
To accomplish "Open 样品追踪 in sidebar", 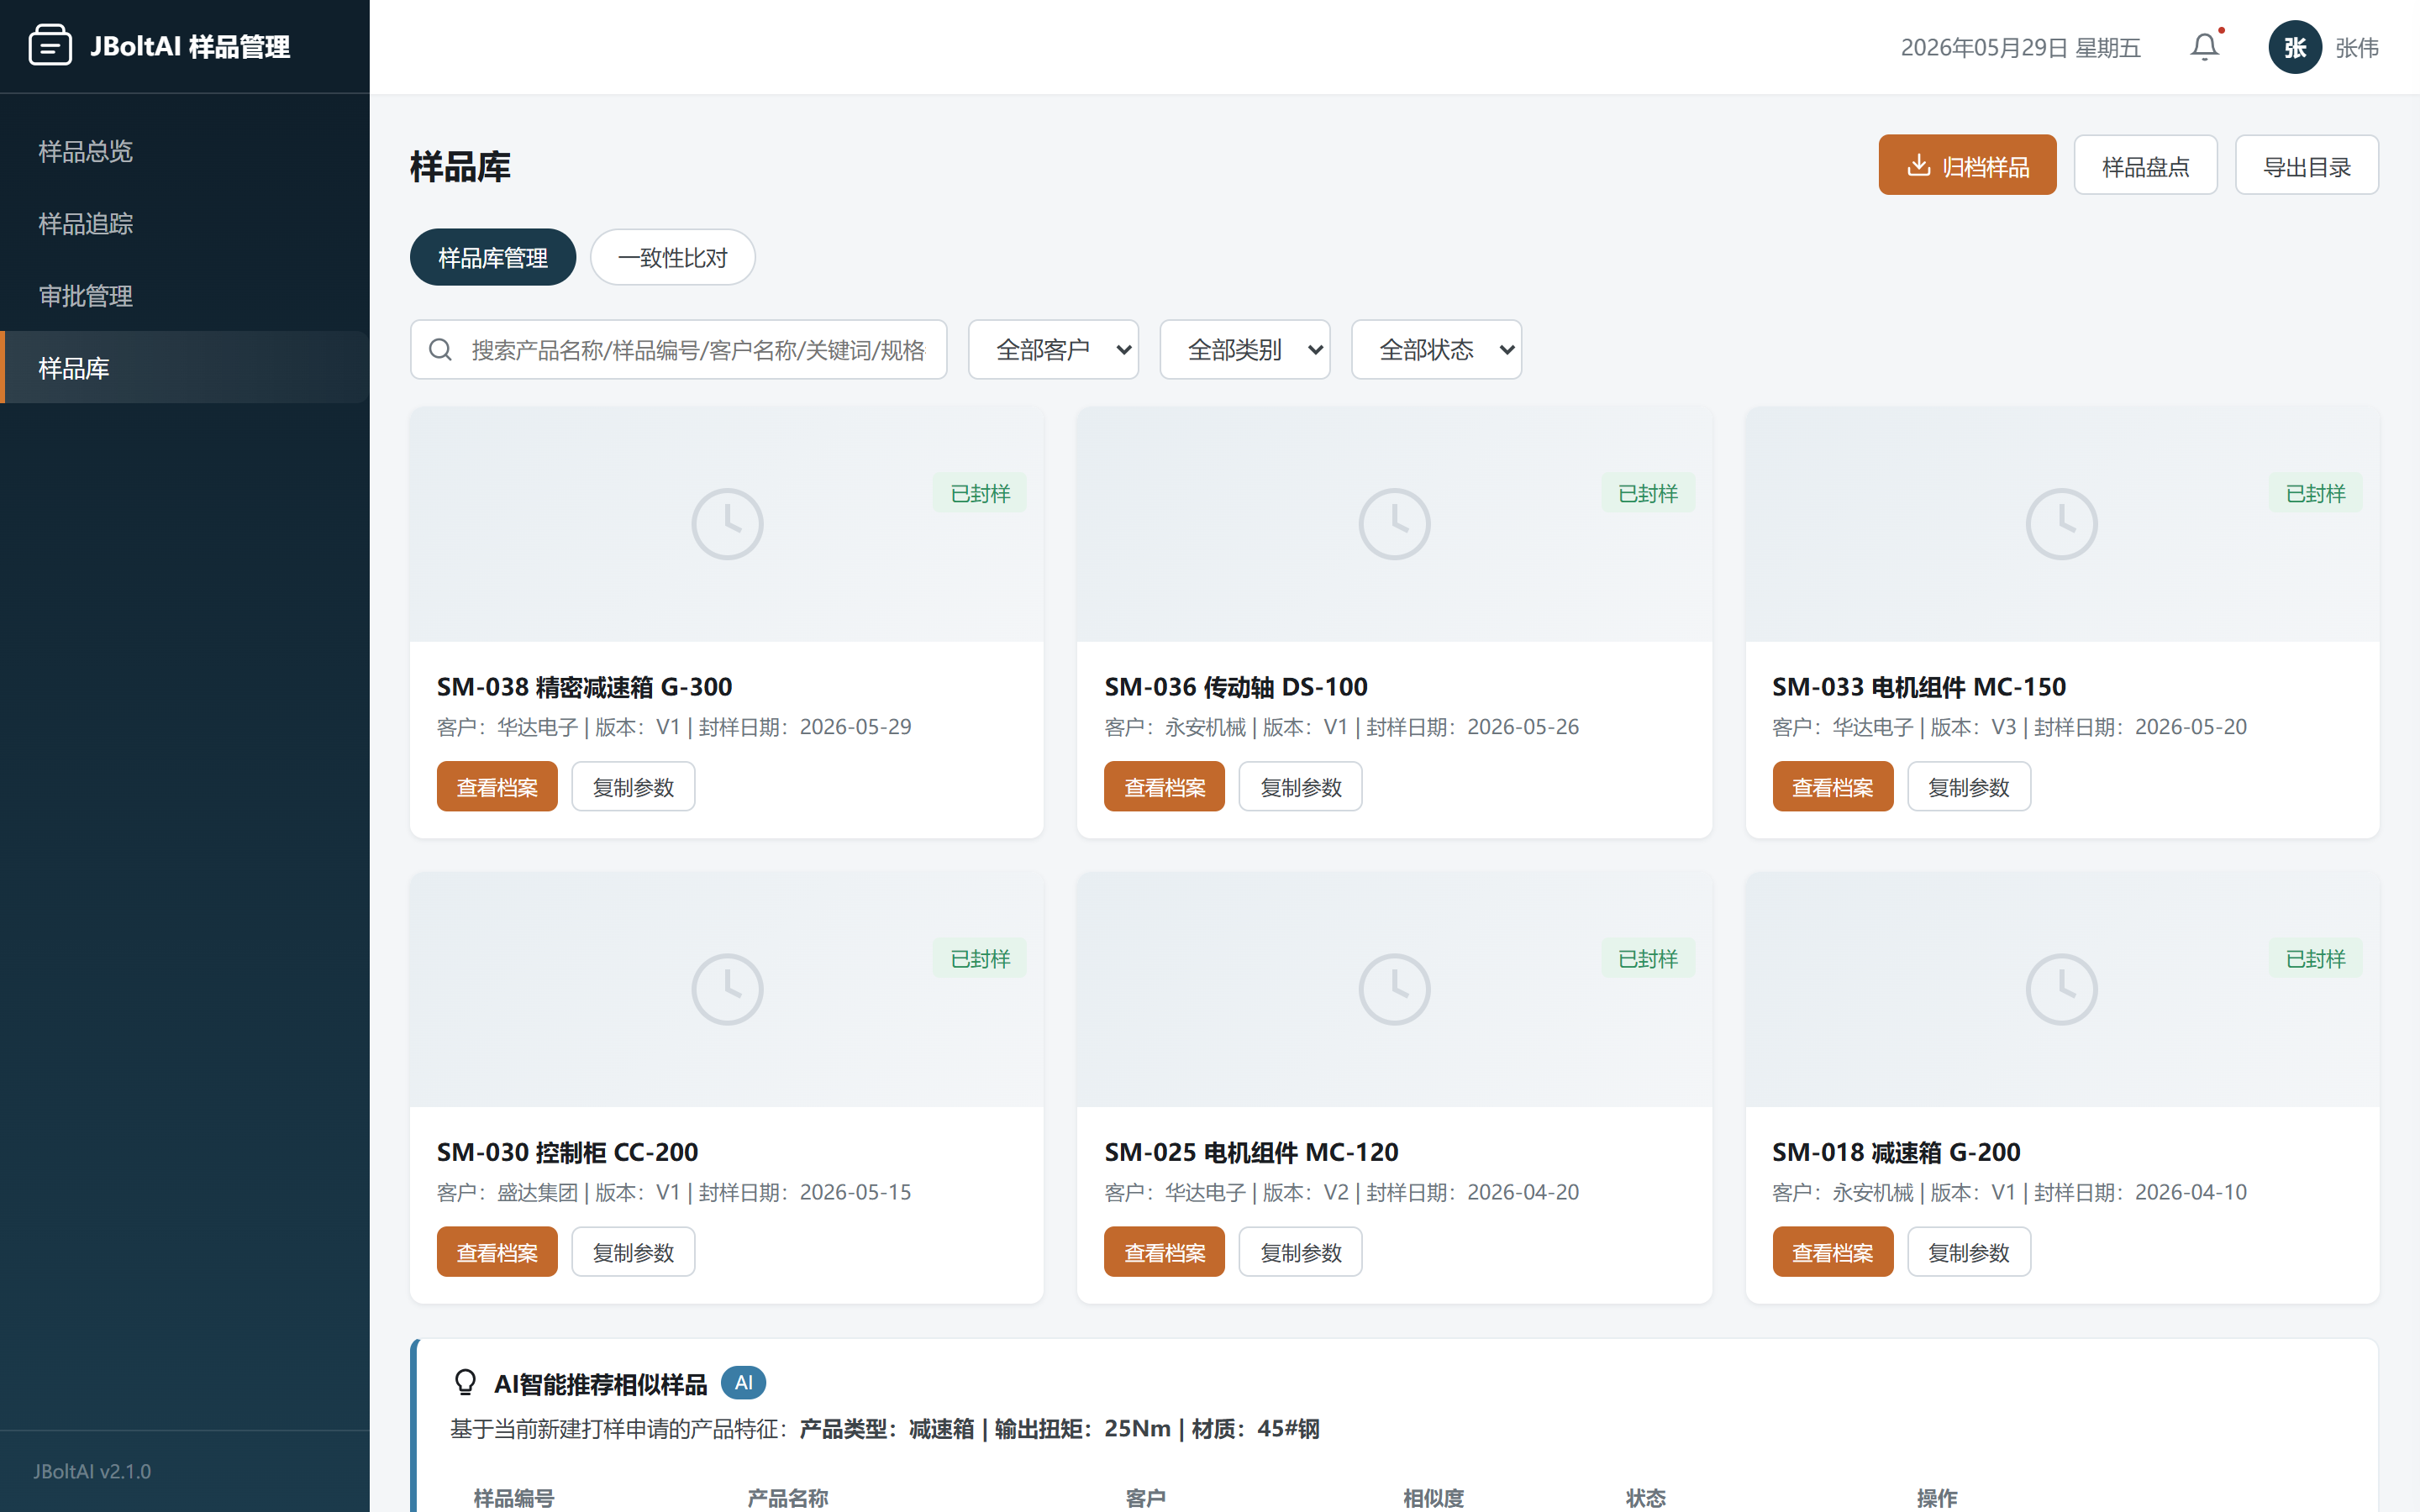I will coord(185,224).
